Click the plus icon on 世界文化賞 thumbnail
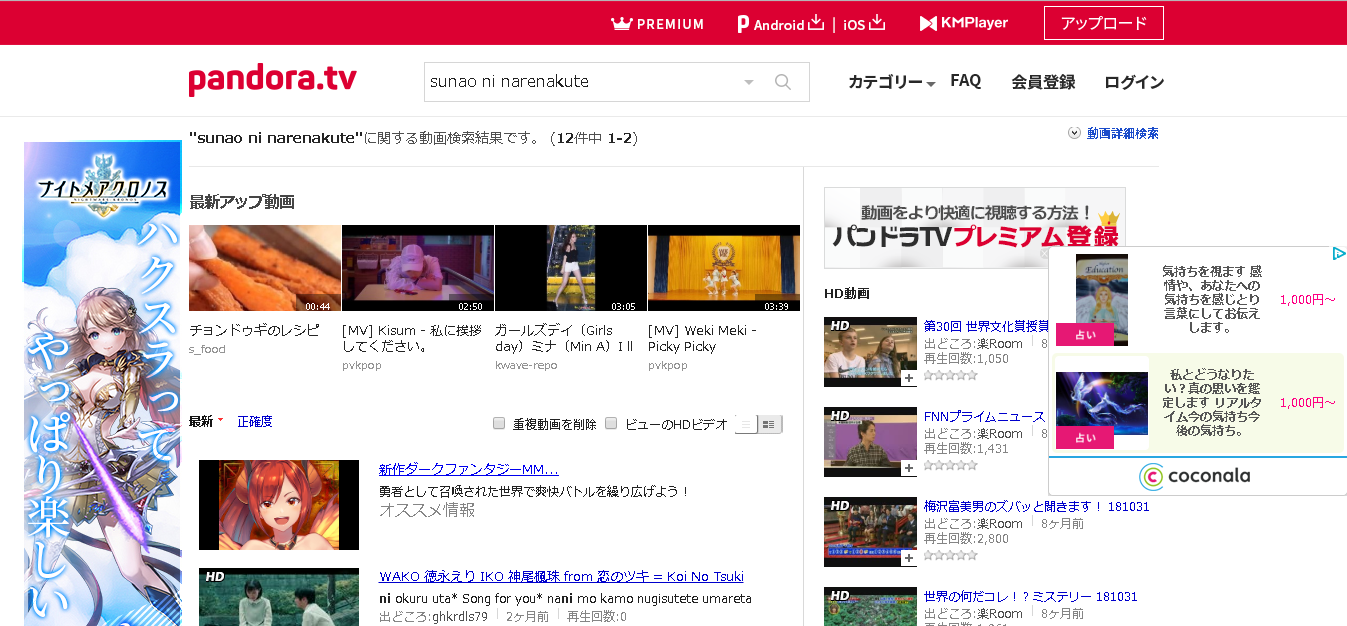Screen dimensions: 1347x626 (908, 378)
